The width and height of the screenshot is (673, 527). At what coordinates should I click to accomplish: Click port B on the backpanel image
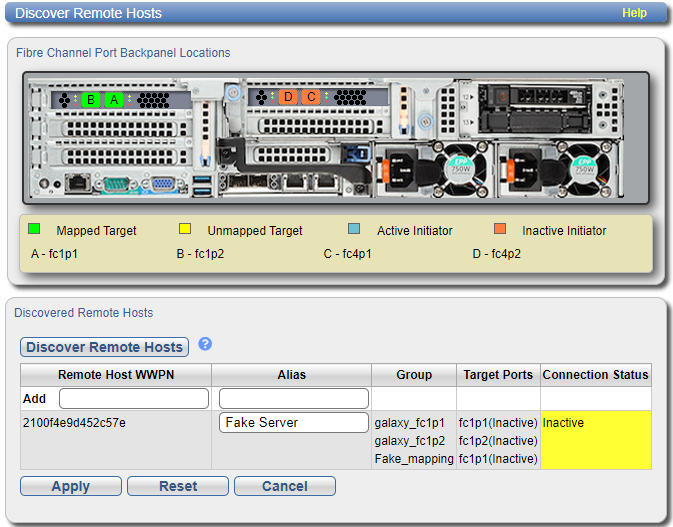[91, 100]
